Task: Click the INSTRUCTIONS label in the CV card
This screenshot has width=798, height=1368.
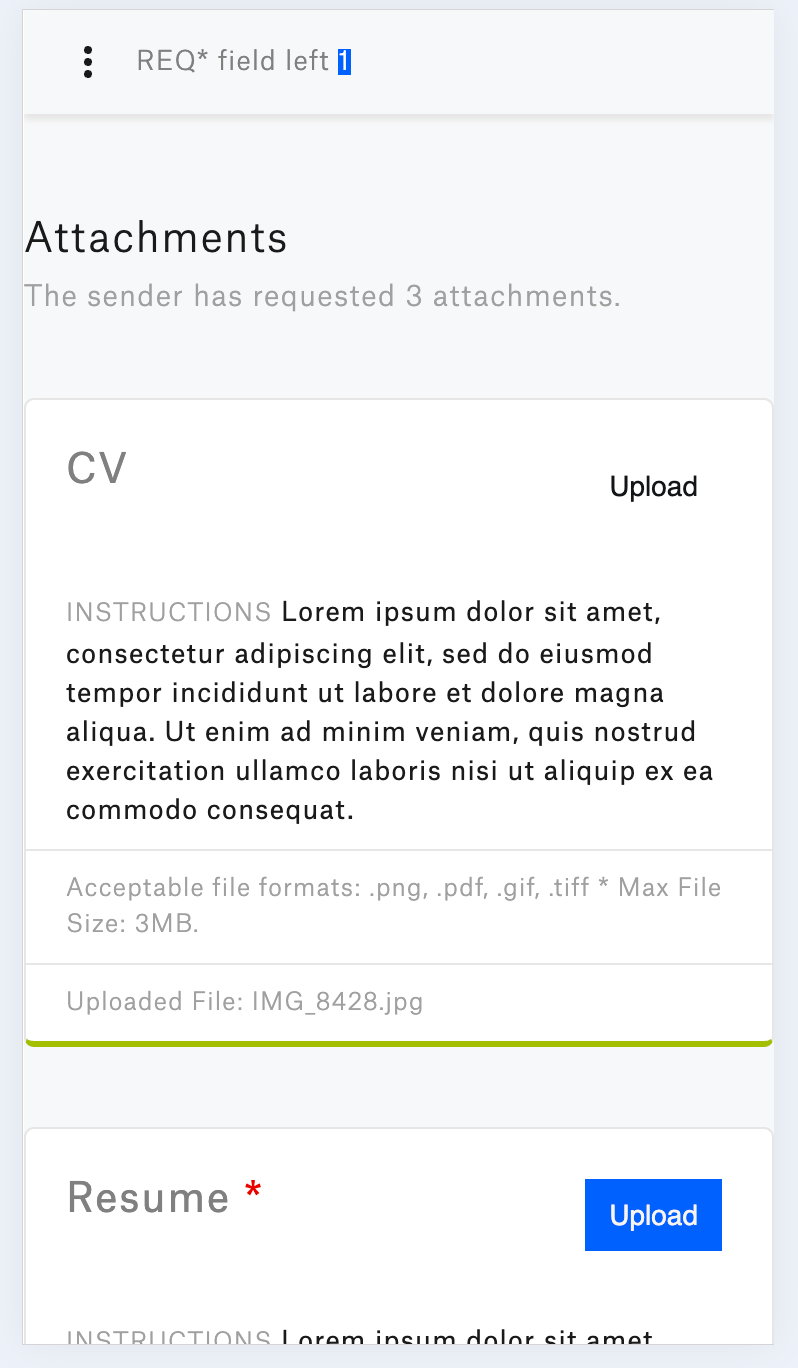Action: point(168,611)
